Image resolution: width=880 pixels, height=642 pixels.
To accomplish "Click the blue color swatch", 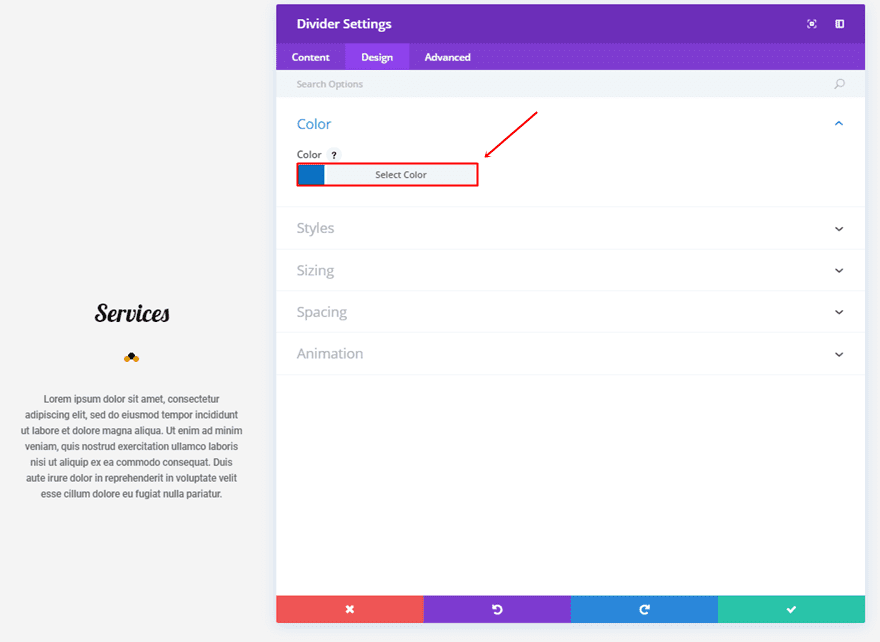I will pos(312,175).
